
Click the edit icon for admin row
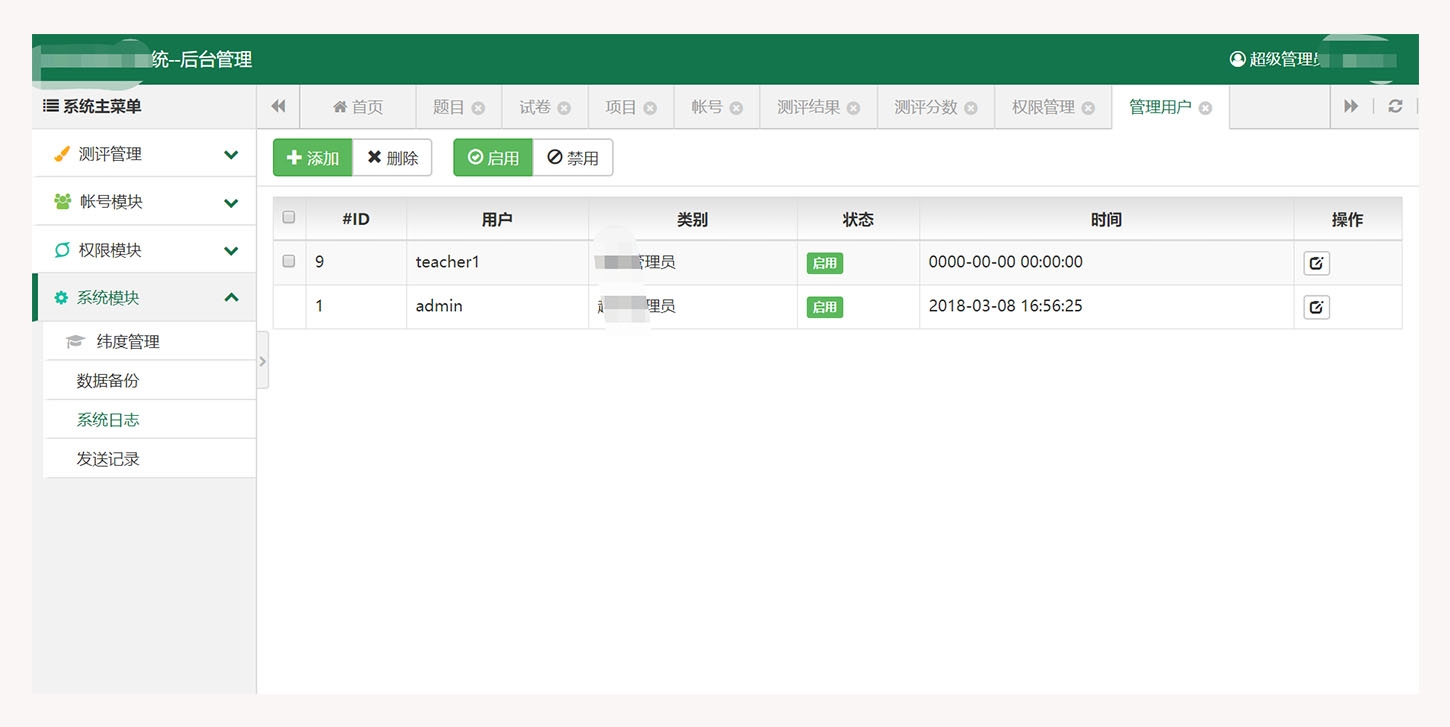pyautogui.click(x=1316, y=307)
